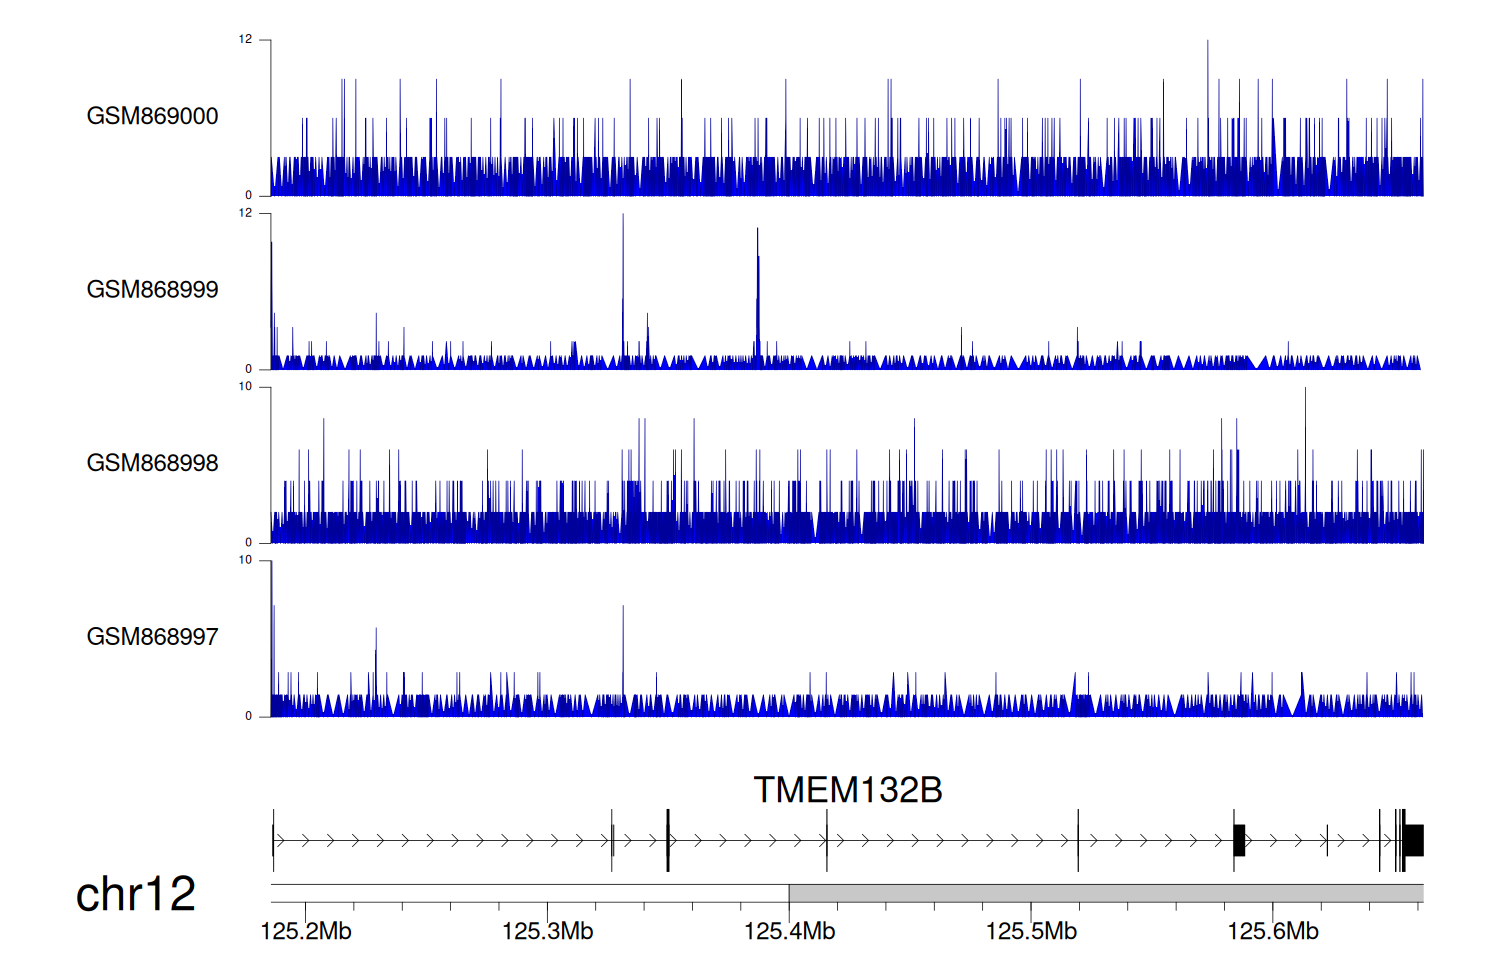Click the 125.4Mb axis label
This screenshot has width=1500, height=980.
coord(789,932)
